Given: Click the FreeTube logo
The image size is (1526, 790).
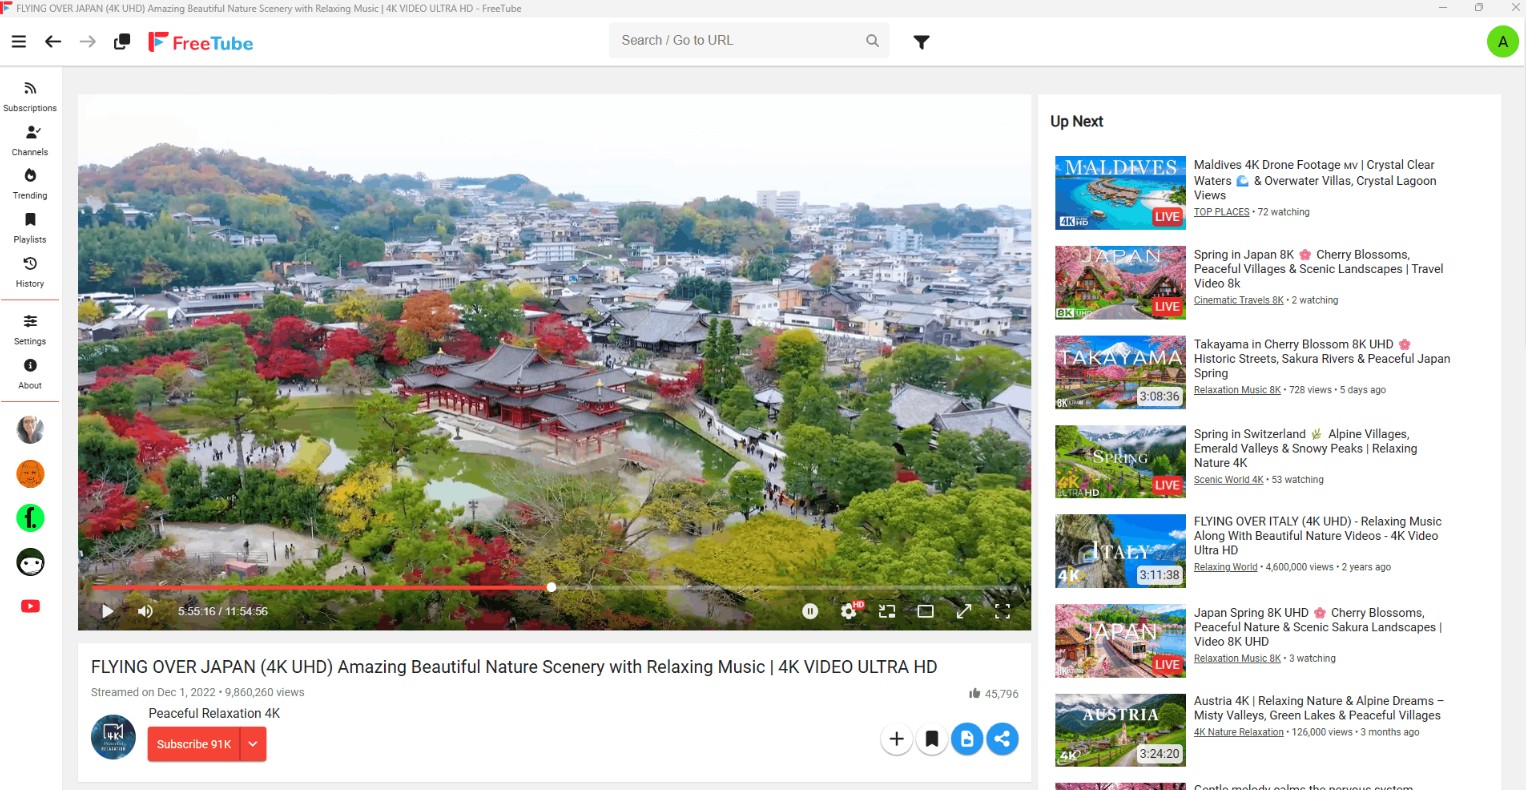Looking at the screenshot, I should click(x=201, y=42).
